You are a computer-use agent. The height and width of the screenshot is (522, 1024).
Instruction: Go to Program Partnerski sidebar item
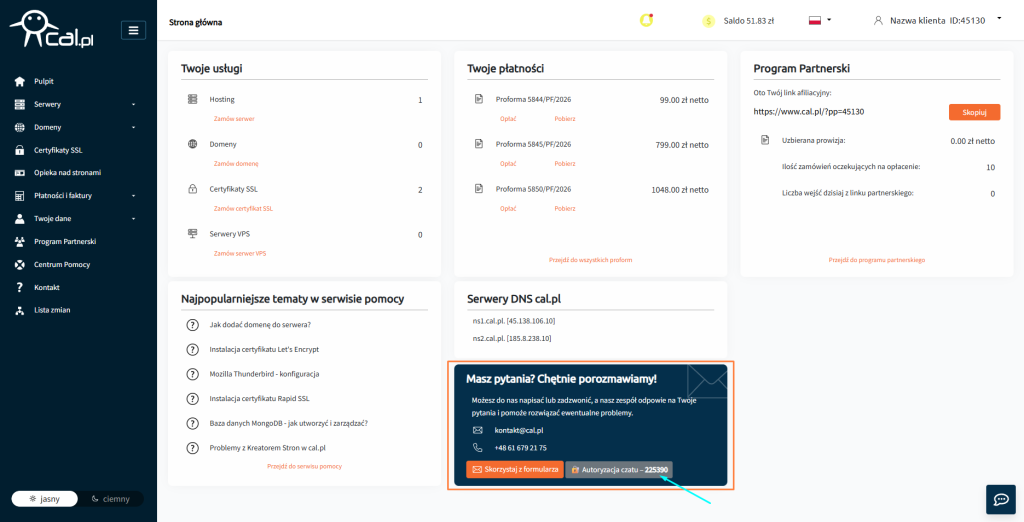tap(64, 241)
